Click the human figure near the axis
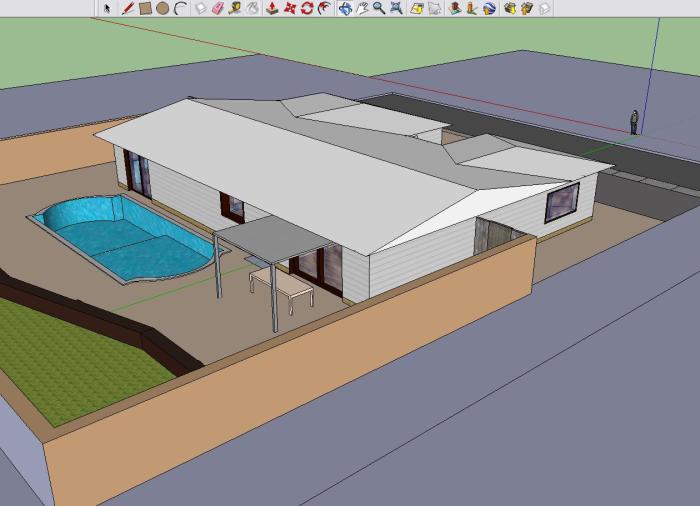Screen dimensions: 700x506 [633, 121]
